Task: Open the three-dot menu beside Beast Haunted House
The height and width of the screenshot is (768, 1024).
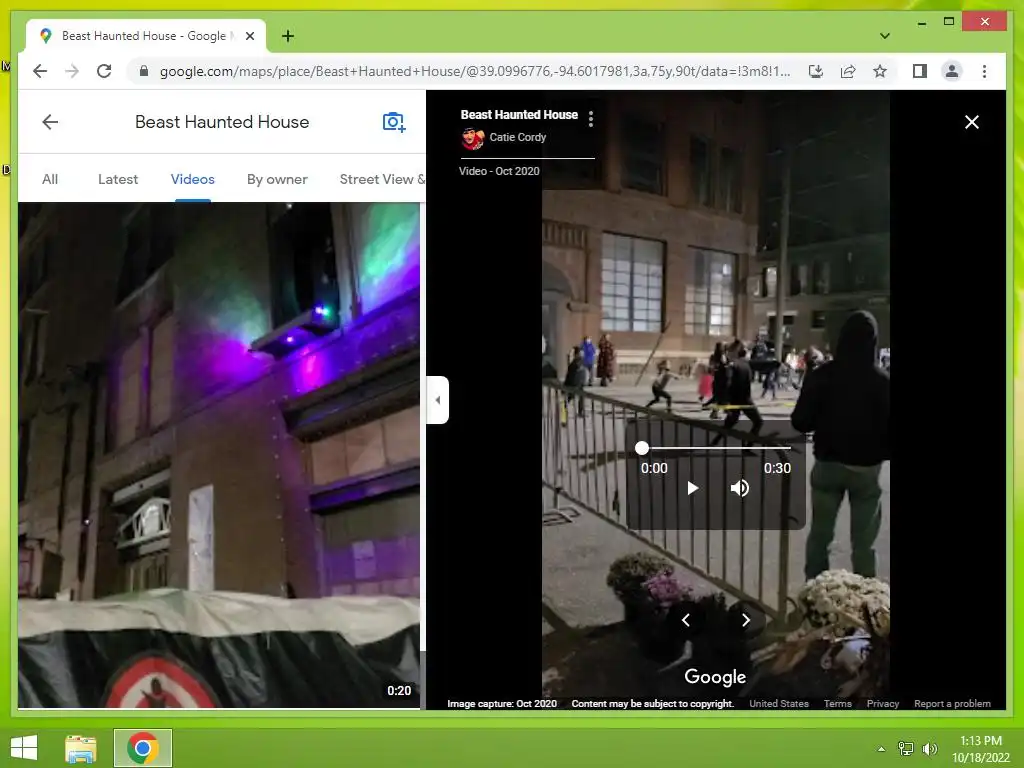Action: 591,118
